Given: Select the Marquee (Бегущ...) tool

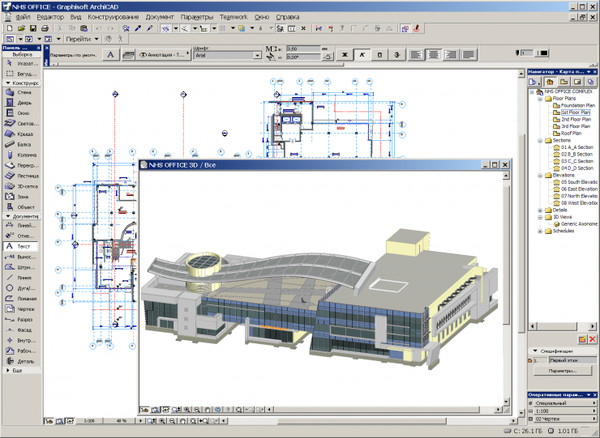Looking at the screenshot, I should click(22, 73).
